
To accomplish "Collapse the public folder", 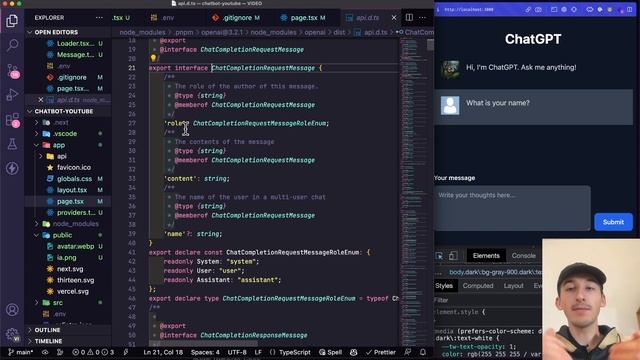I will tap(62, 235).
